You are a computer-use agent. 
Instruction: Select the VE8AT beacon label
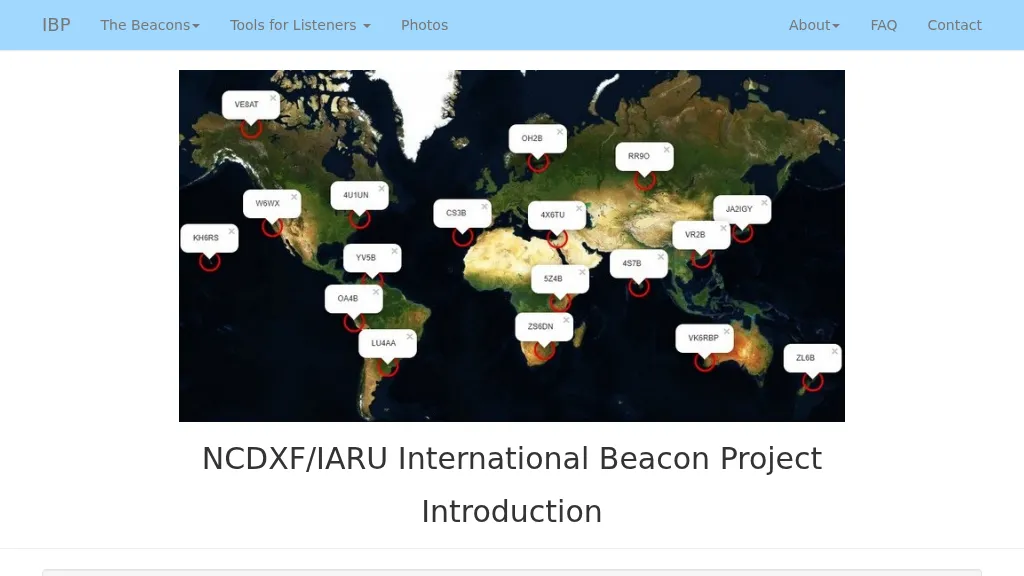pos(246,104)
